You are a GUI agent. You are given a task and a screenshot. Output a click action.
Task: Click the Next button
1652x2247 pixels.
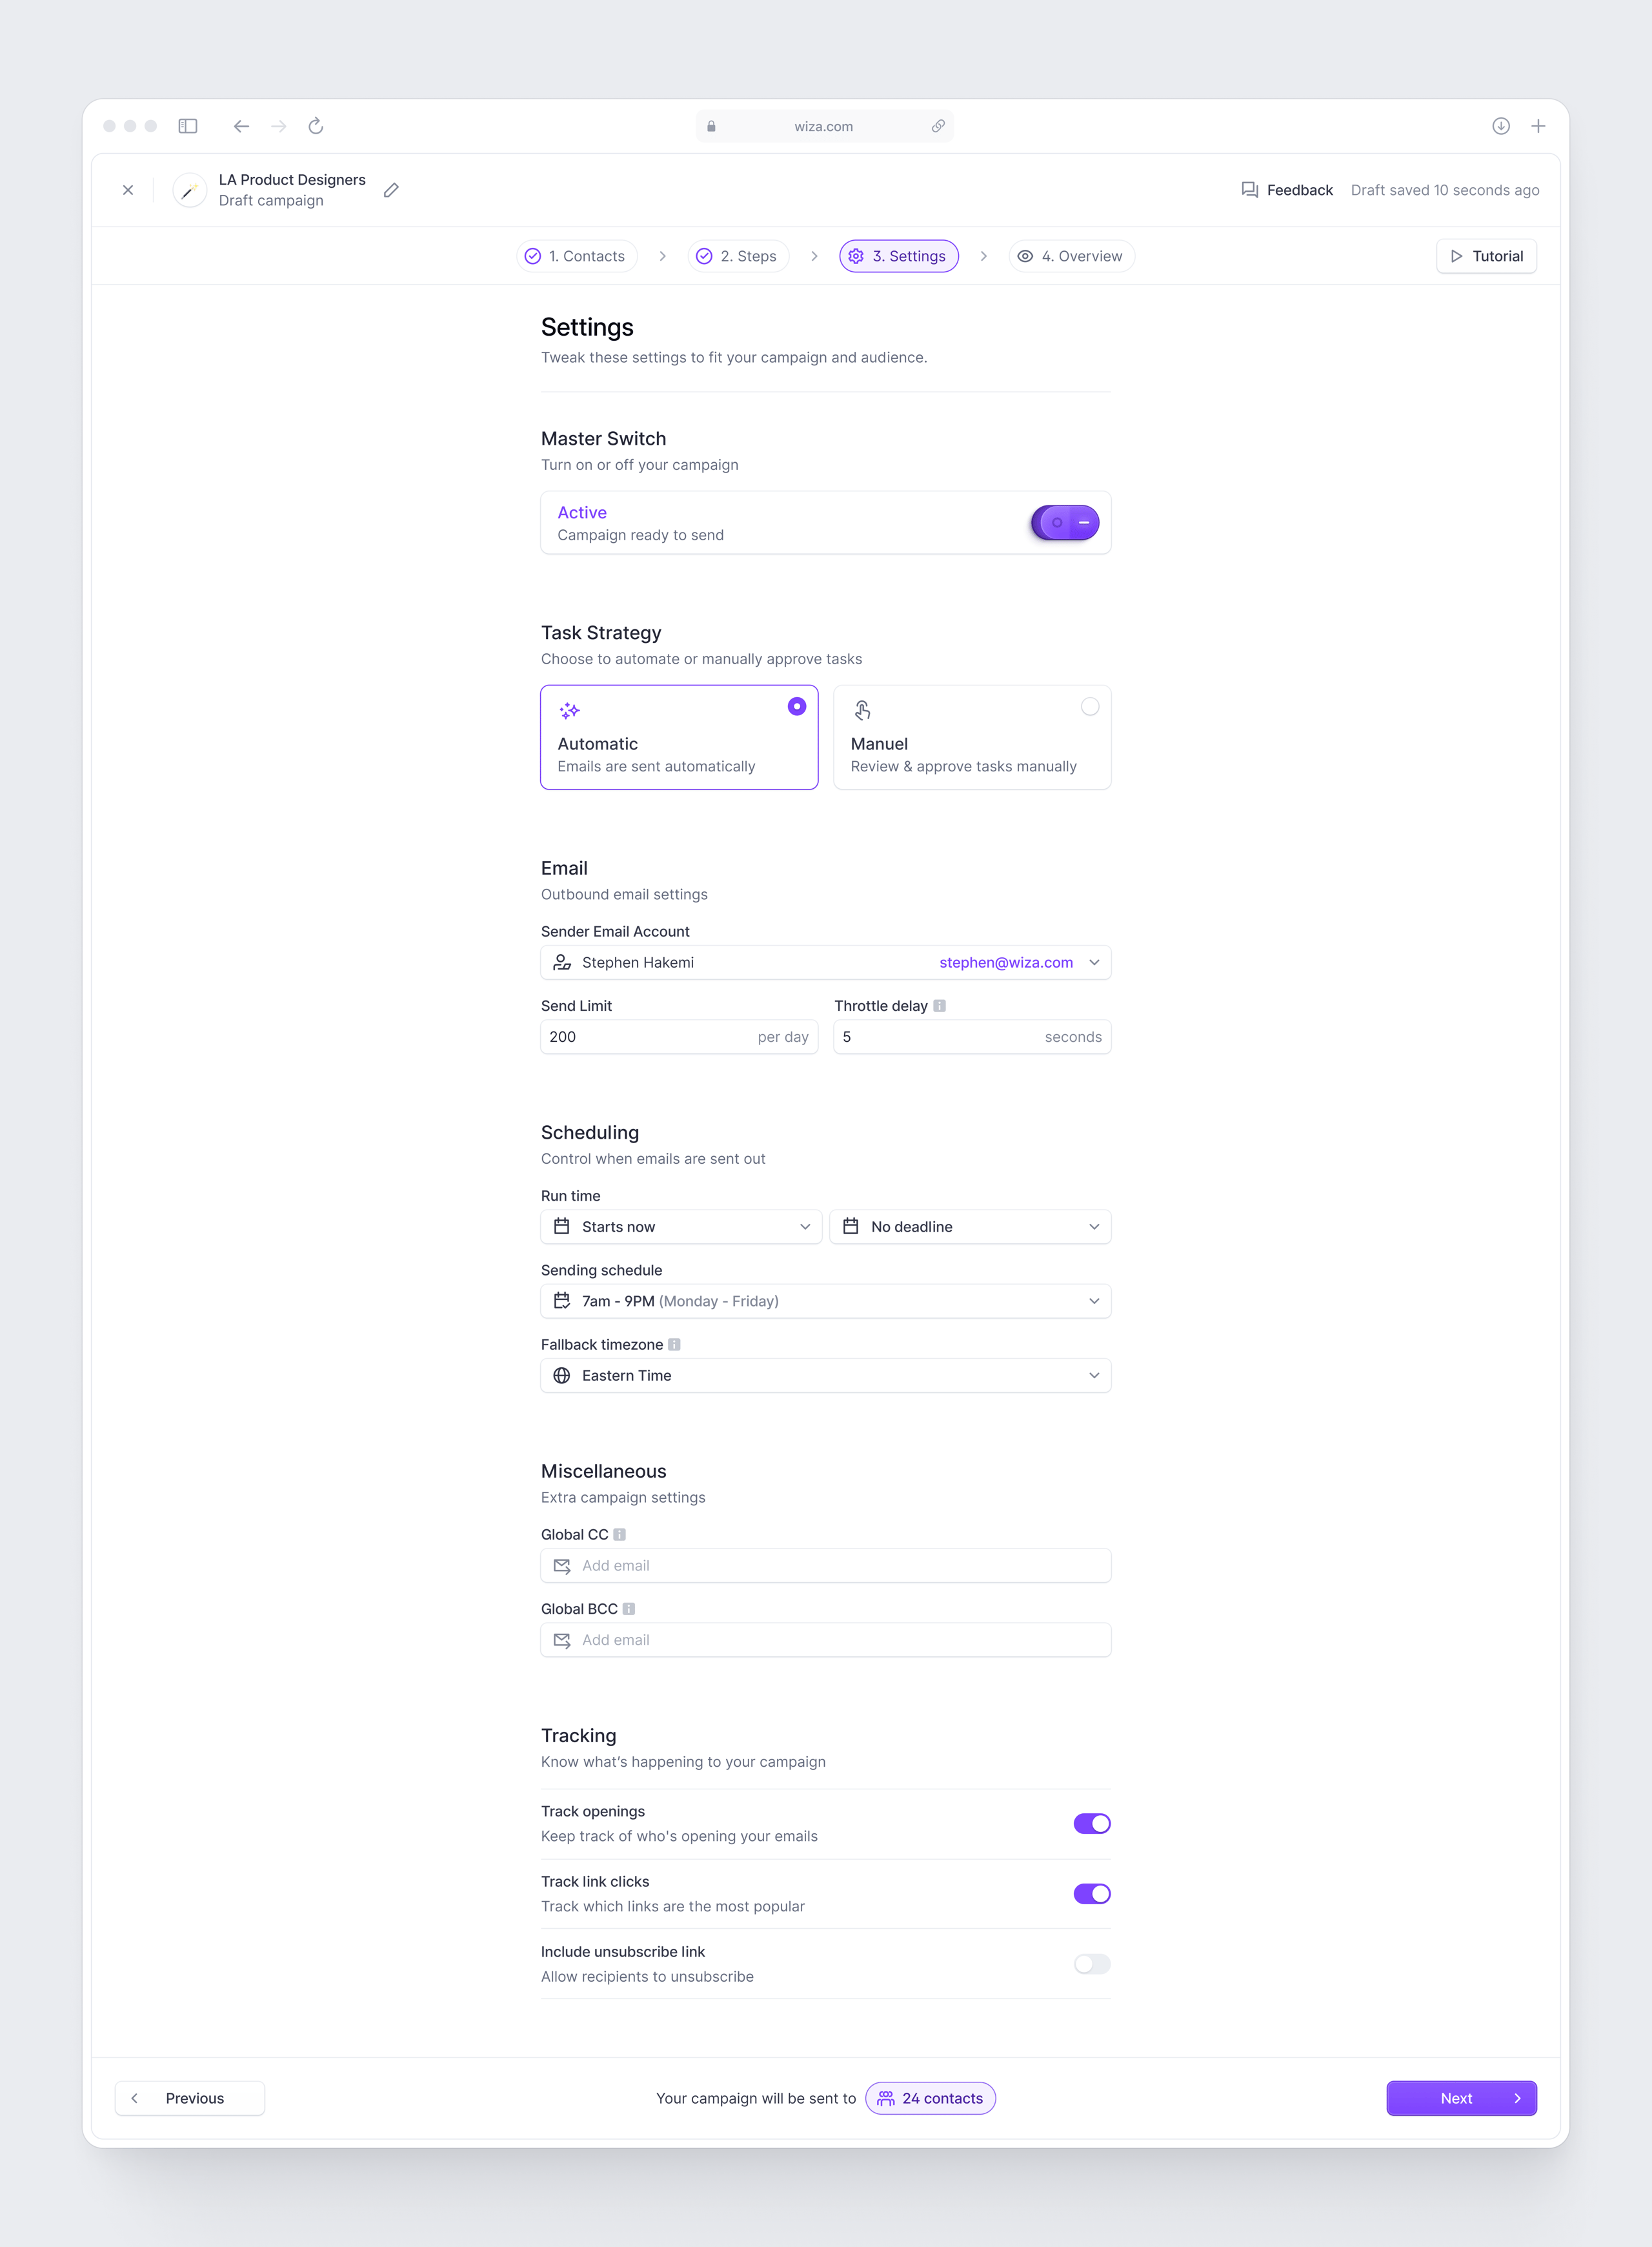[1461, 2099]
